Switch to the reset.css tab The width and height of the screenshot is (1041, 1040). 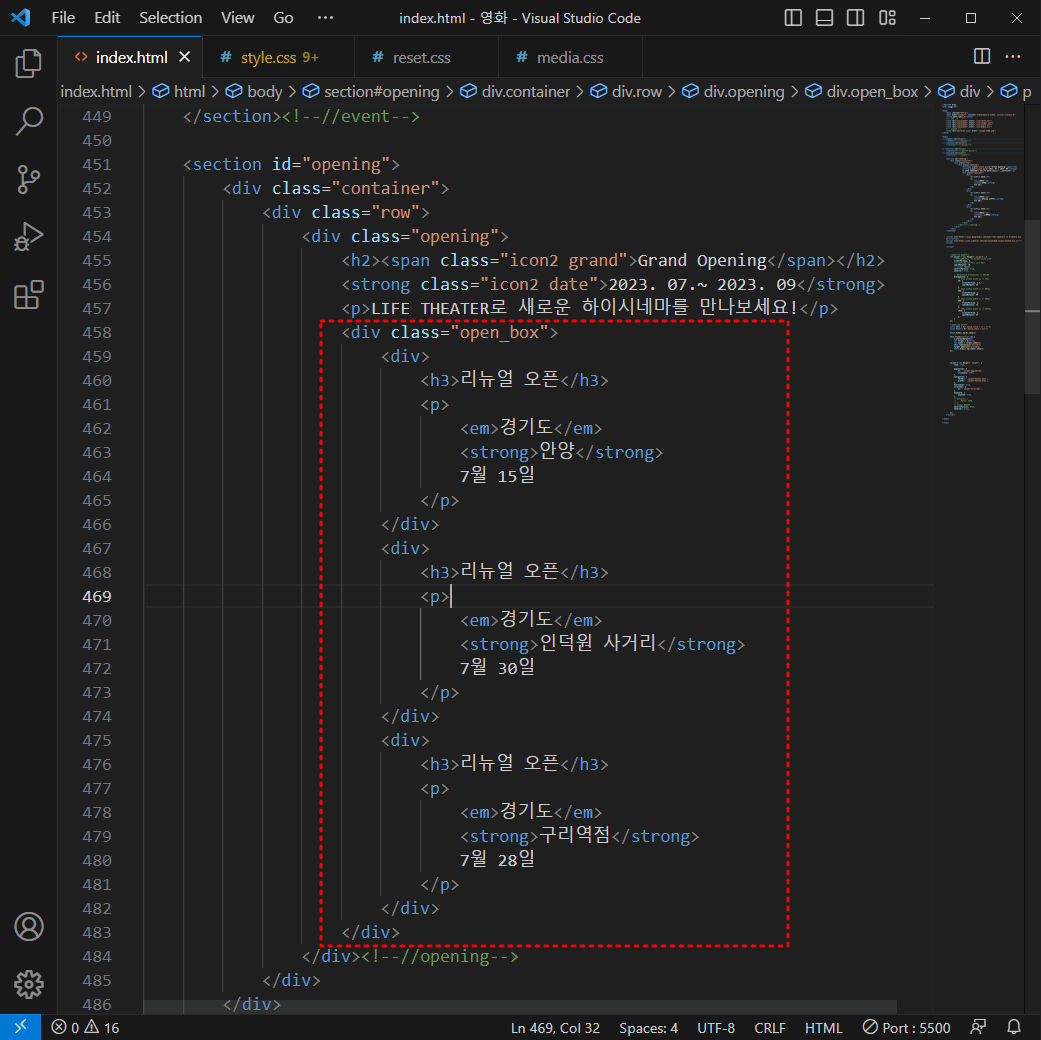426,57
